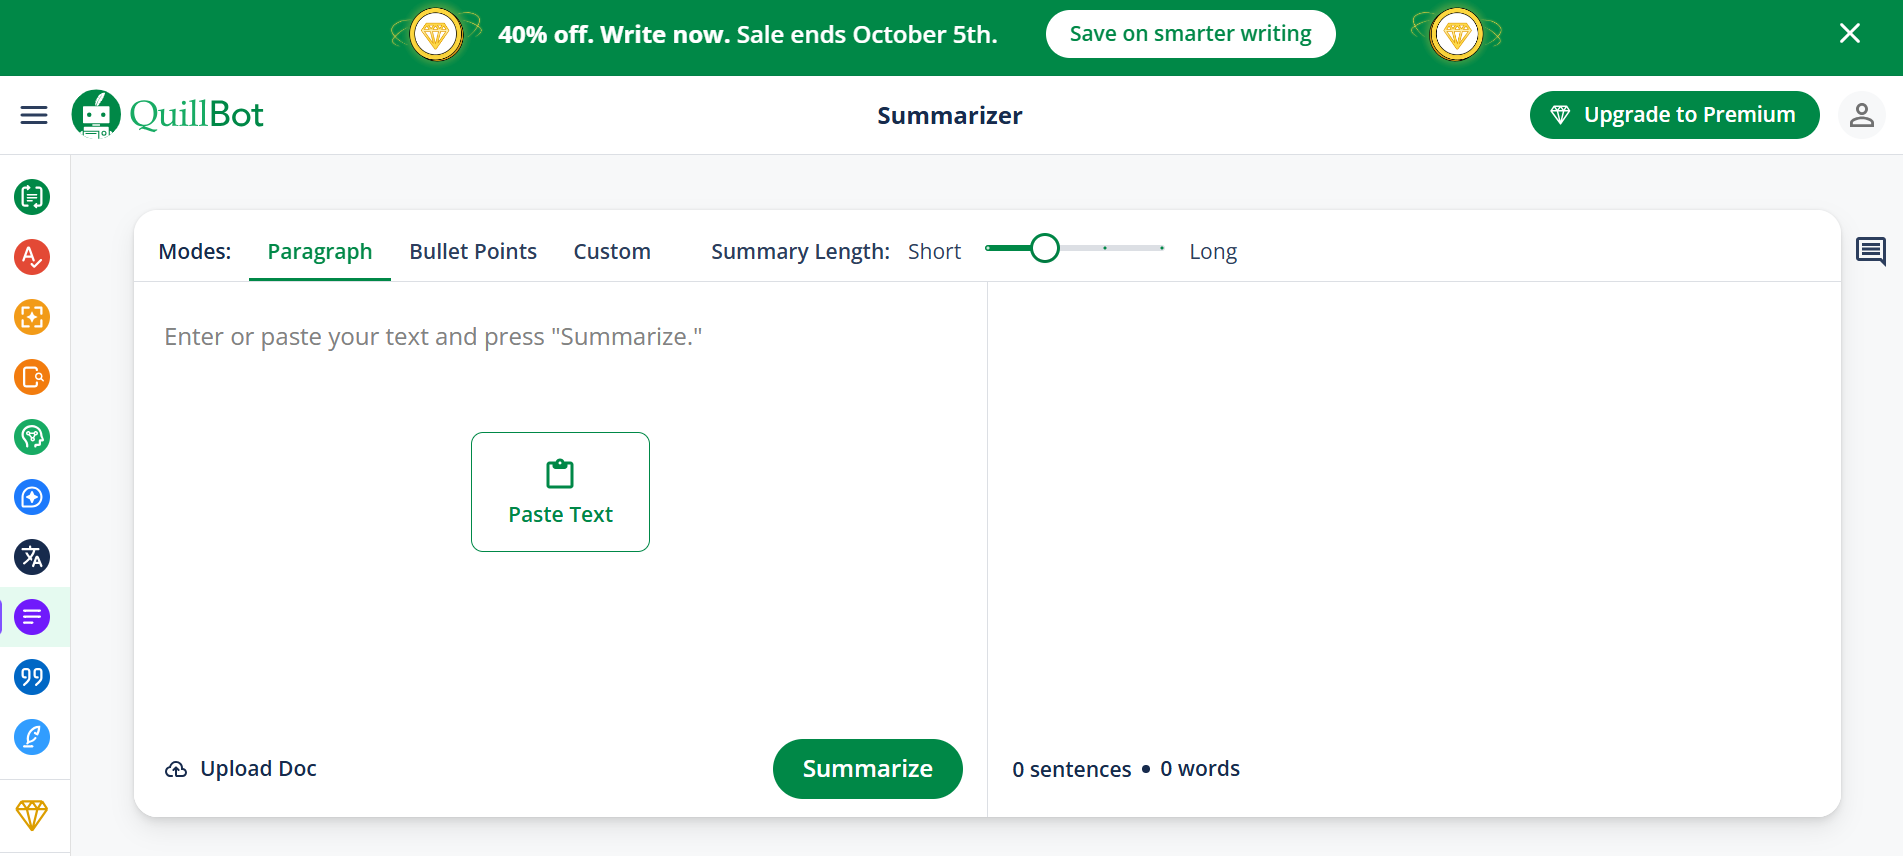Open the Plagiarism Checker sidebar icon

[x=32, y=377]
